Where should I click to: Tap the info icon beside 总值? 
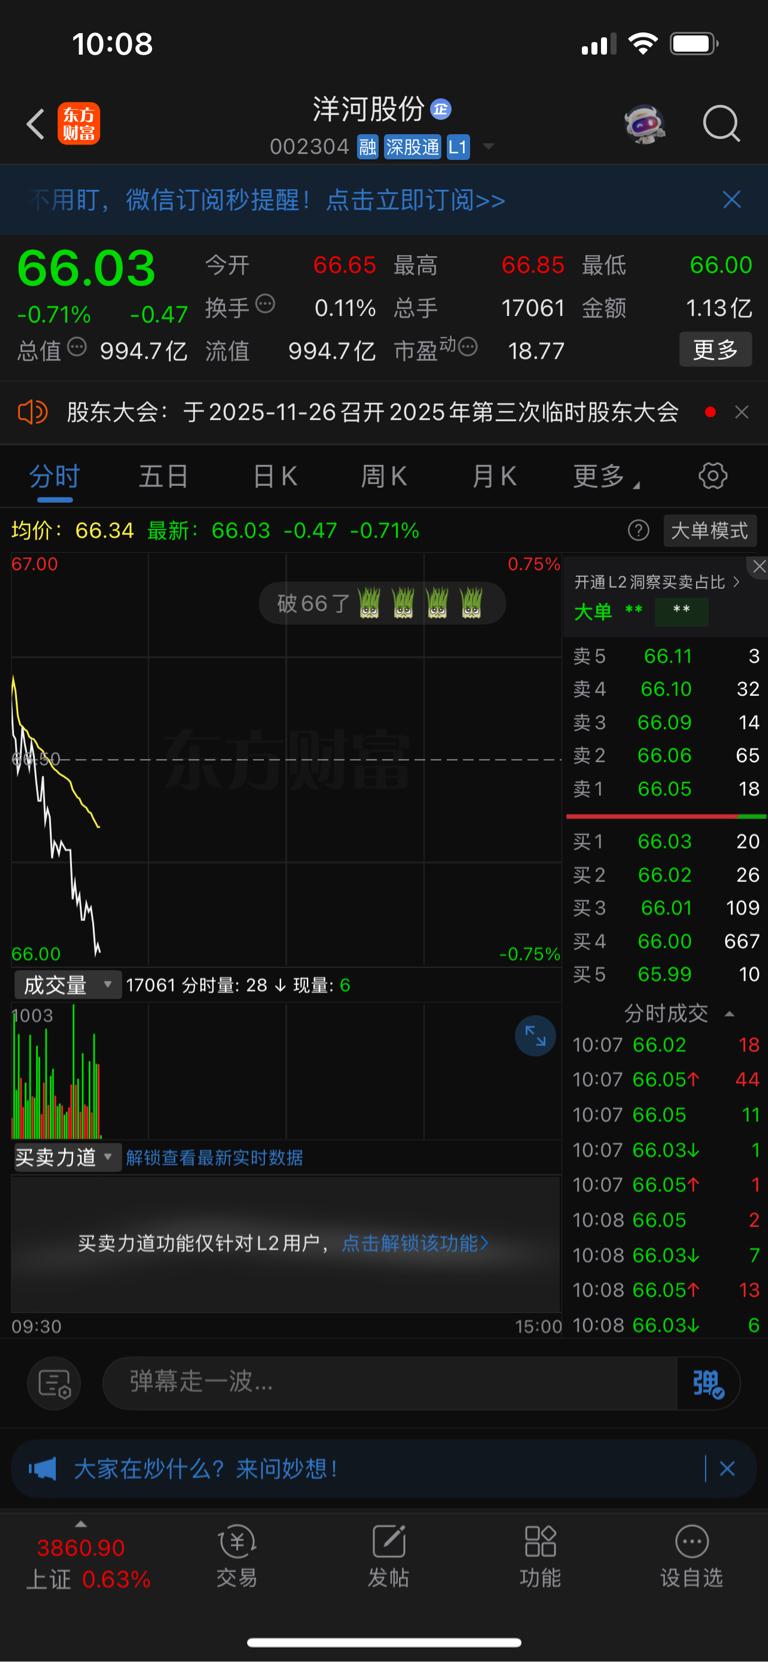tap(77, 347)
